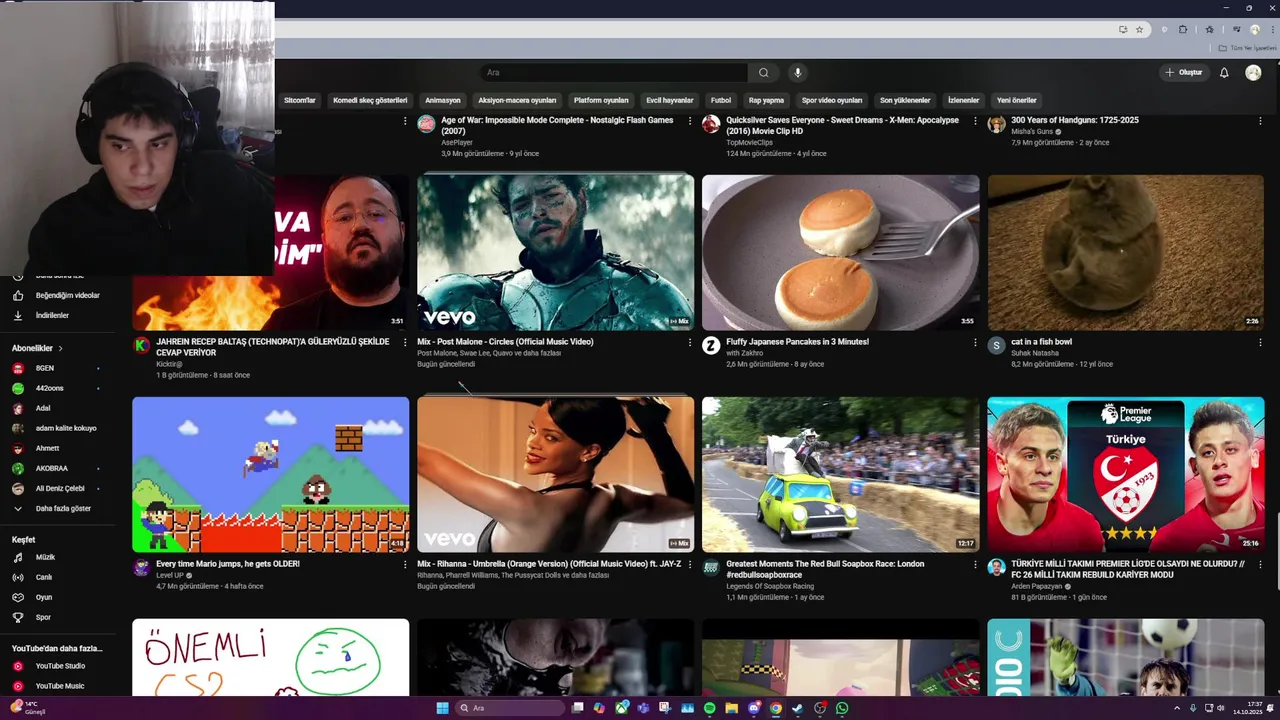1280x720 pixels.
Task: Start voice search with microphone icon
Action: [797, 72]
